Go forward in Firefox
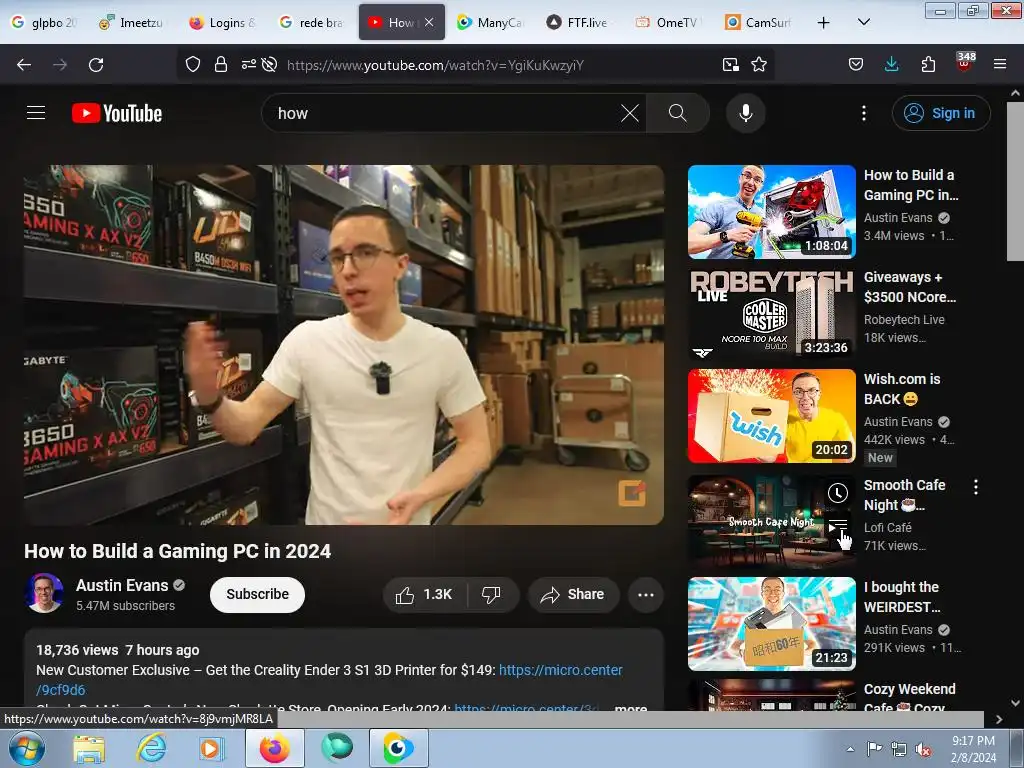This screenshot has height=768, width=1024. click(x=60, y=65)
